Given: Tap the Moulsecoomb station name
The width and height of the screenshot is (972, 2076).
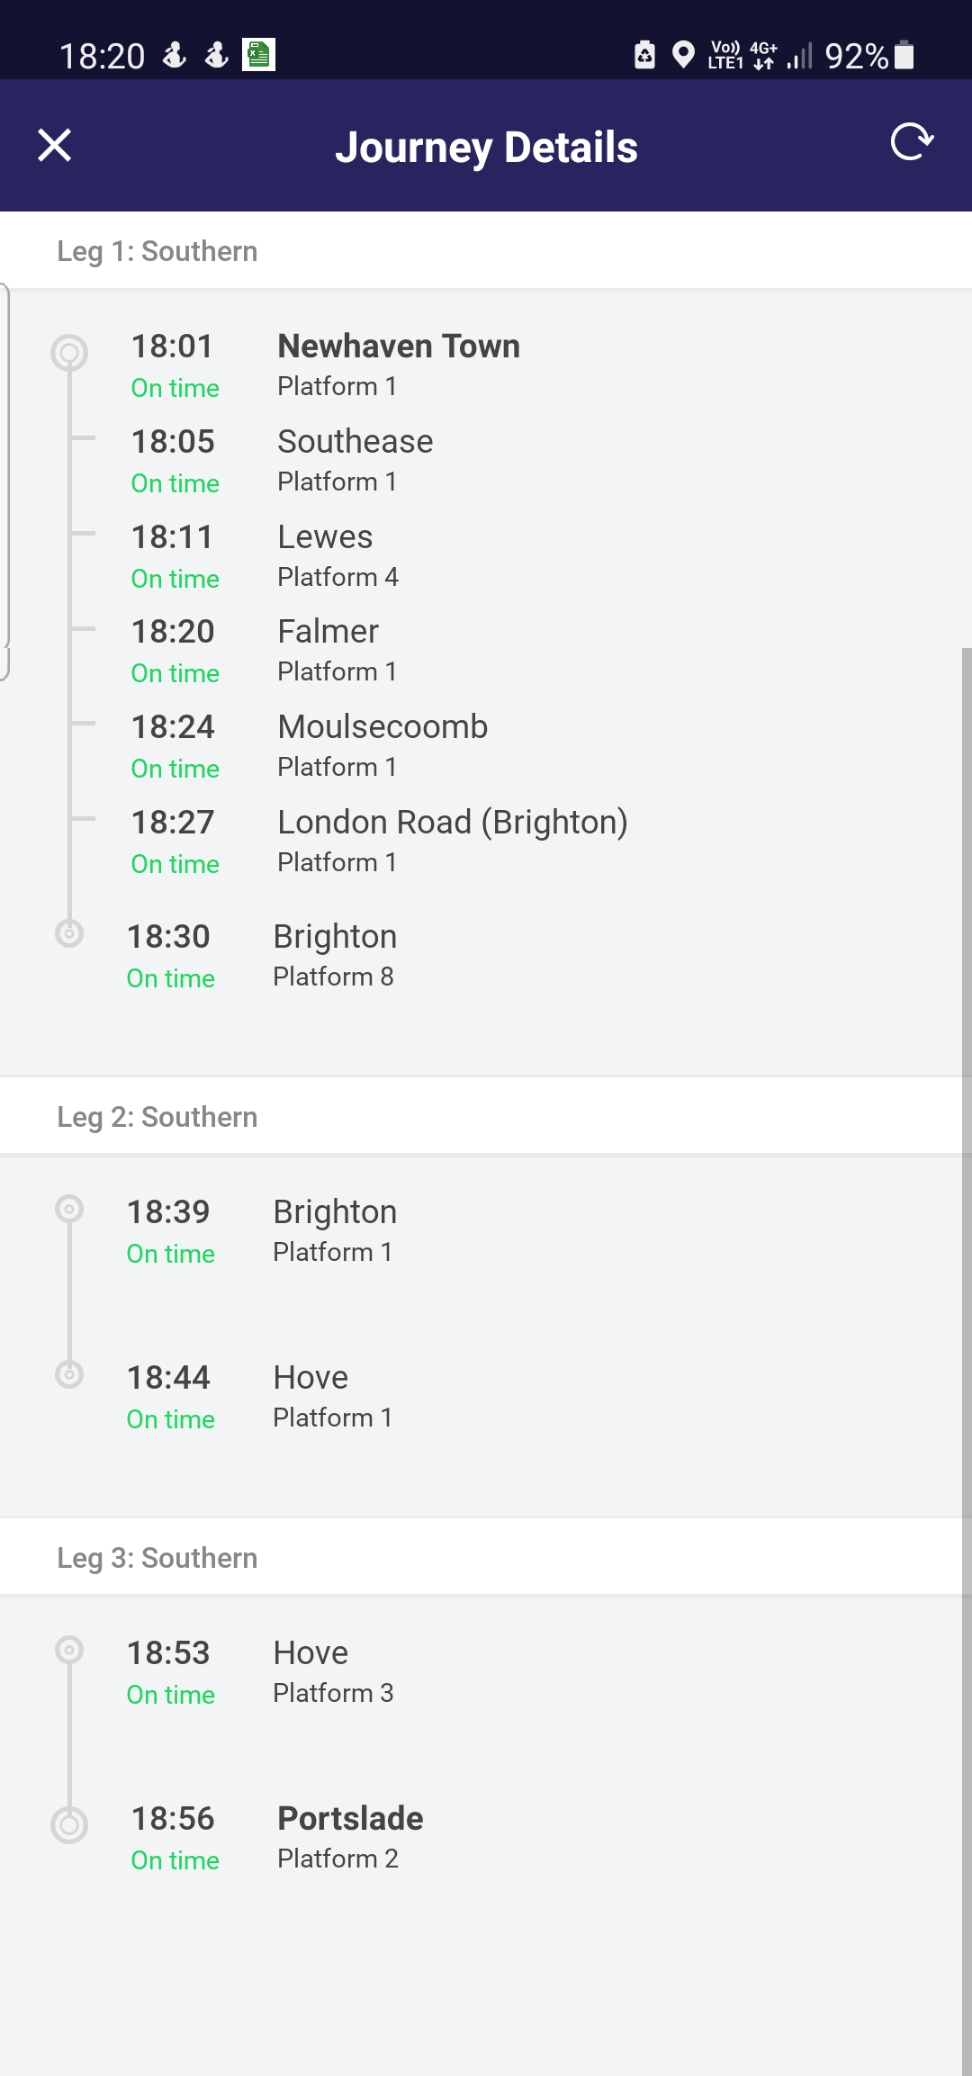Looking at the screenshot, I should 382,727.
